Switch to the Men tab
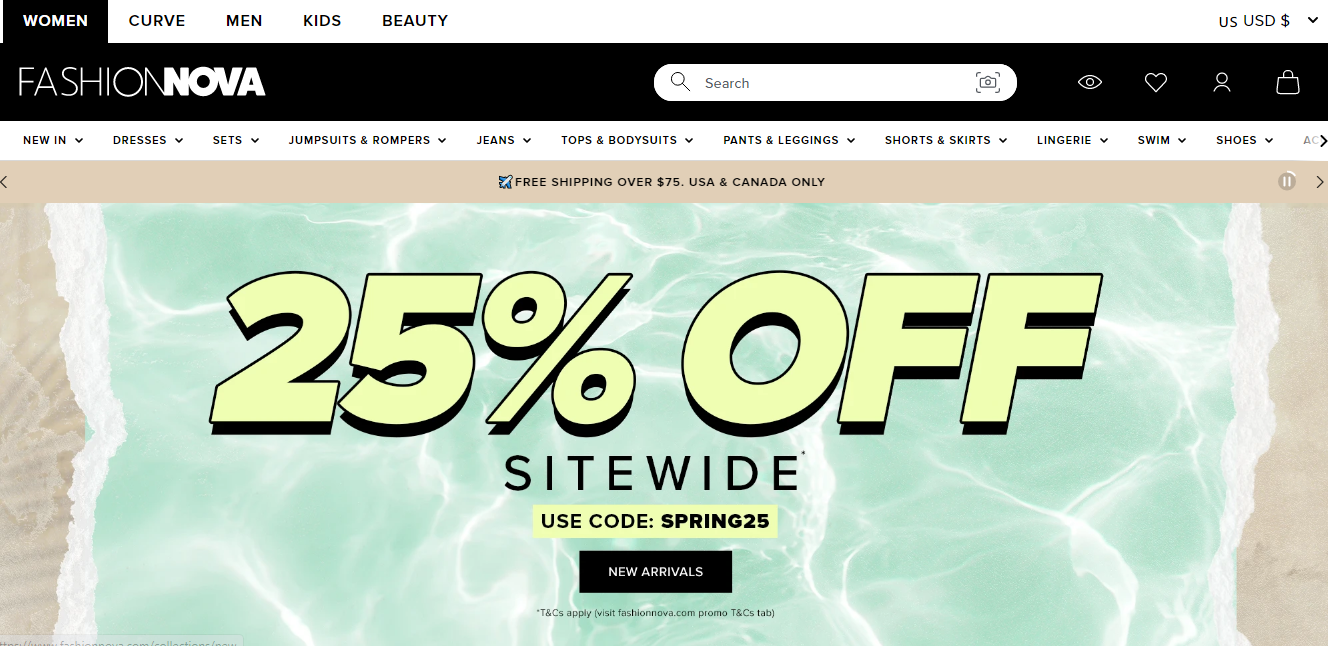 (244, 21)
